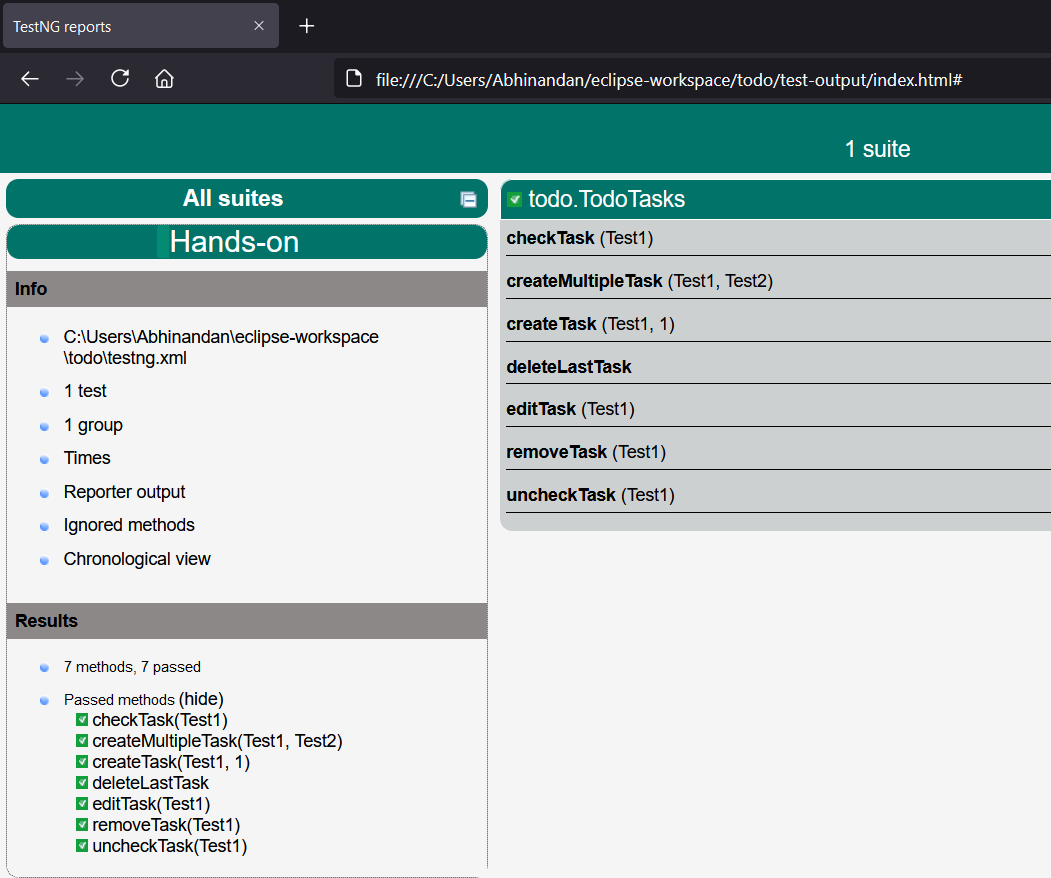Jump to editTask(Test1) result
Viewport: 1051px width, 878px height.
point(151,803)
